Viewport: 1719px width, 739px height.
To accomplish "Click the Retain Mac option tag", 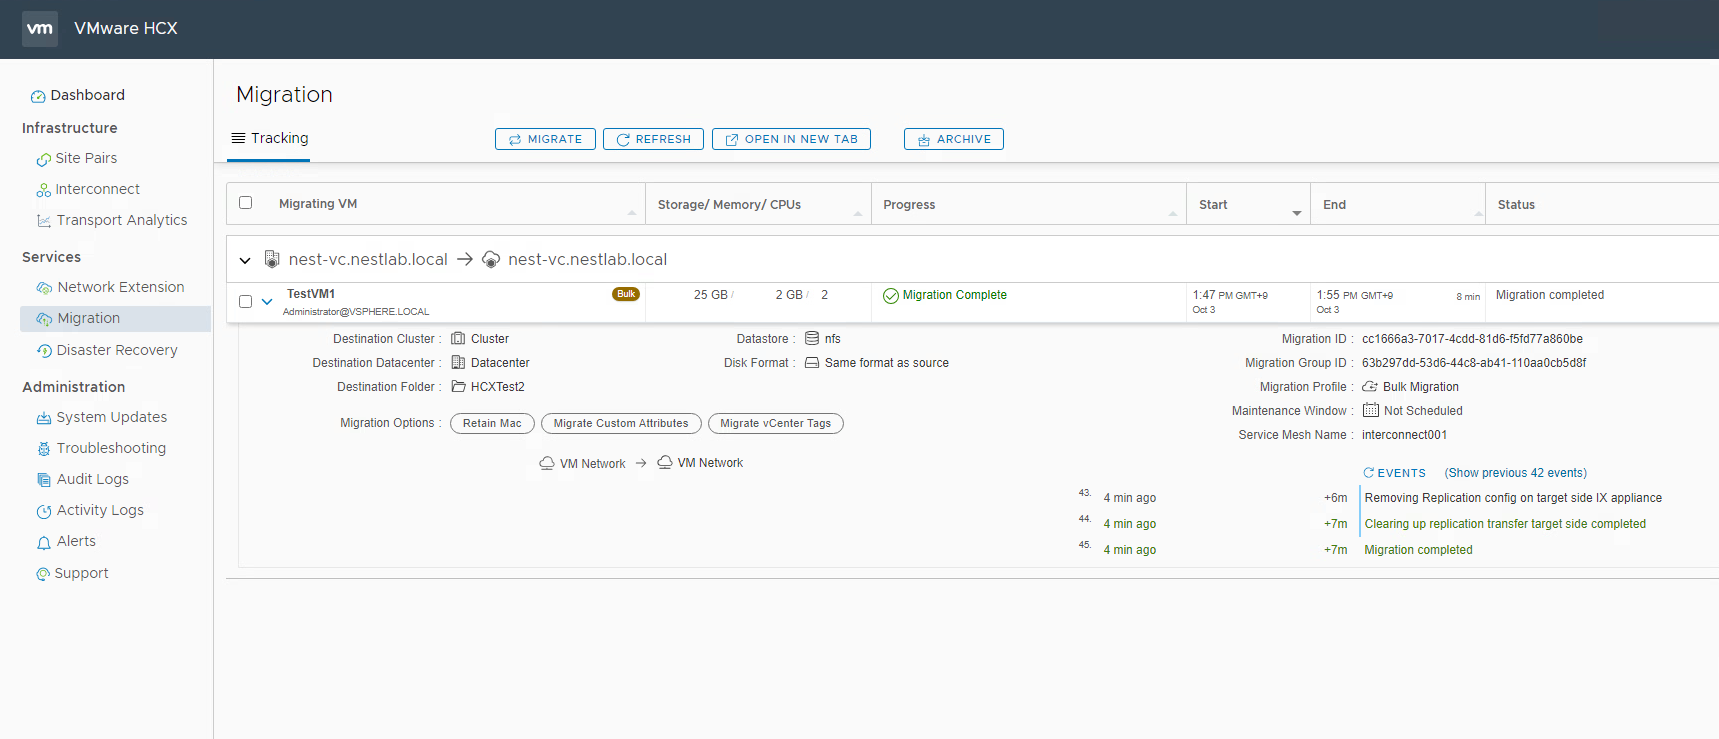I will 492,424.
